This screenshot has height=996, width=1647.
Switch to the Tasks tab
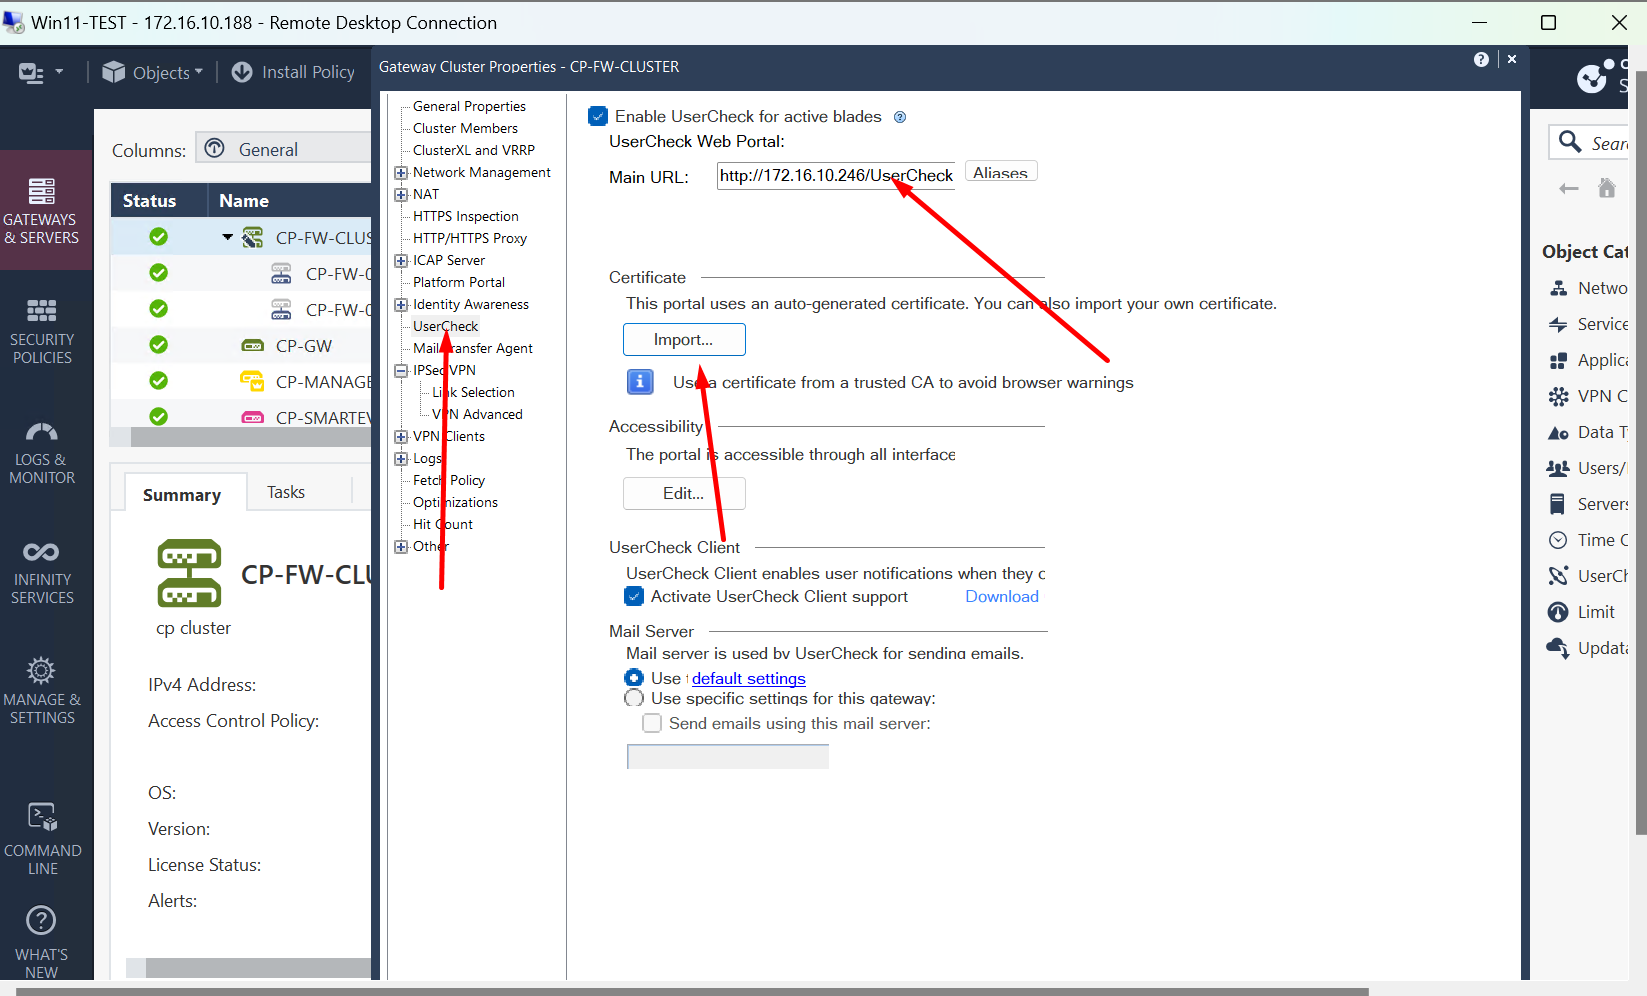point(285,491)
